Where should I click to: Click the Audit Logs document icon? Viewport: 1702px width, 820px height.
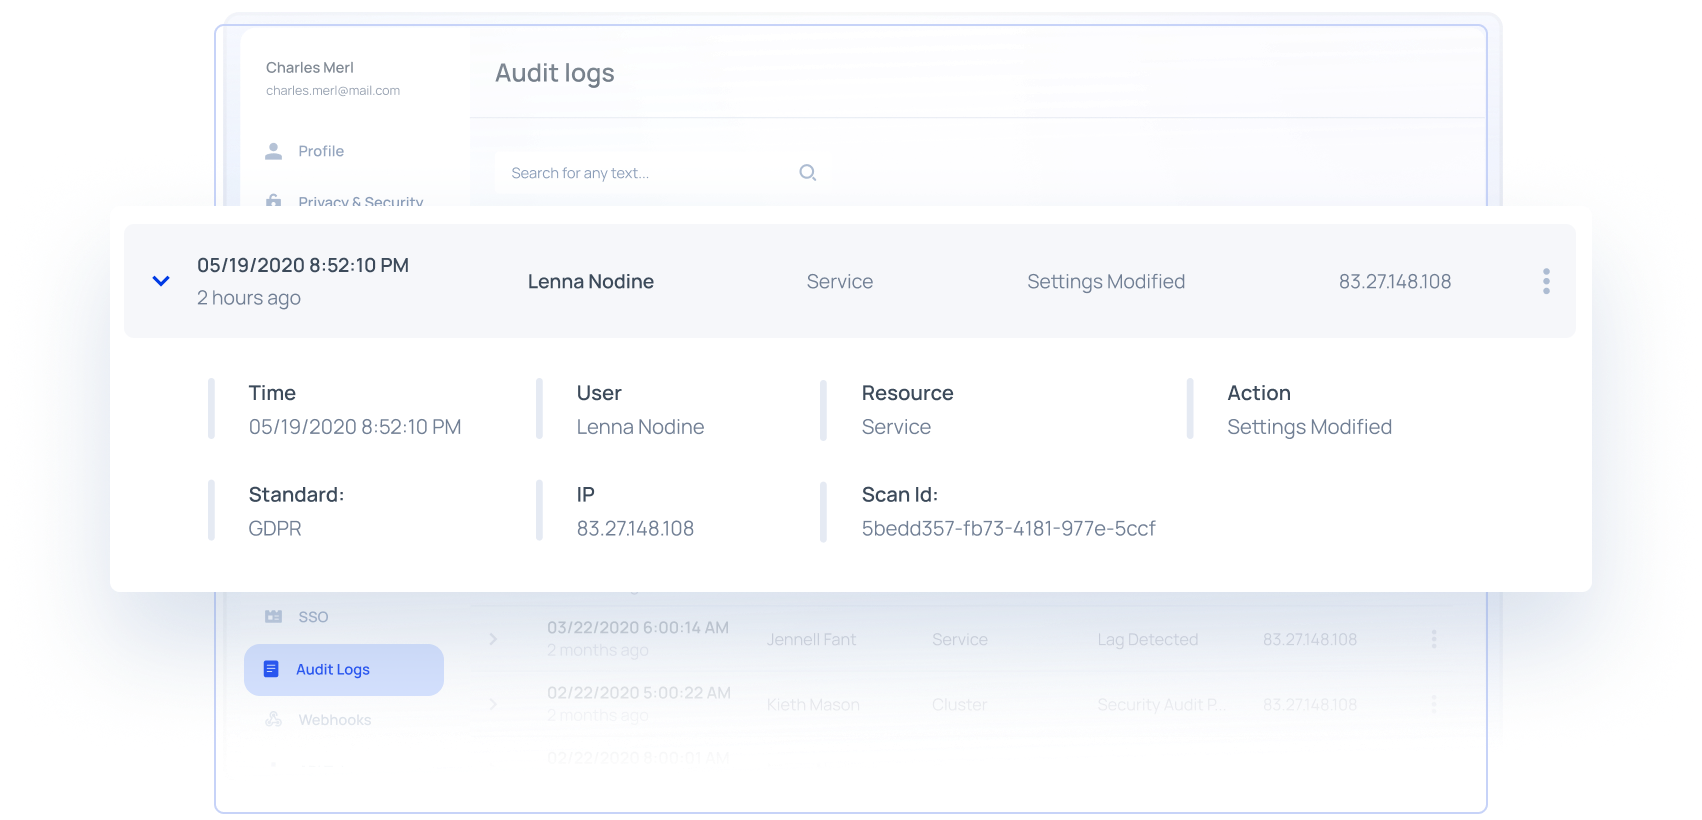point(271,669)
